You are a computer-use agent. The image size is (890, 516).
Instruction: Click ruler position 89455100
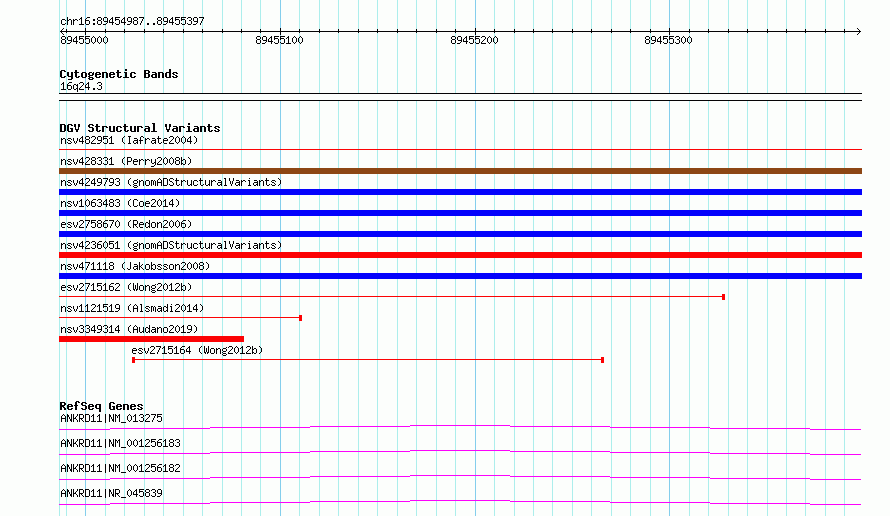(x=279, y=40)
